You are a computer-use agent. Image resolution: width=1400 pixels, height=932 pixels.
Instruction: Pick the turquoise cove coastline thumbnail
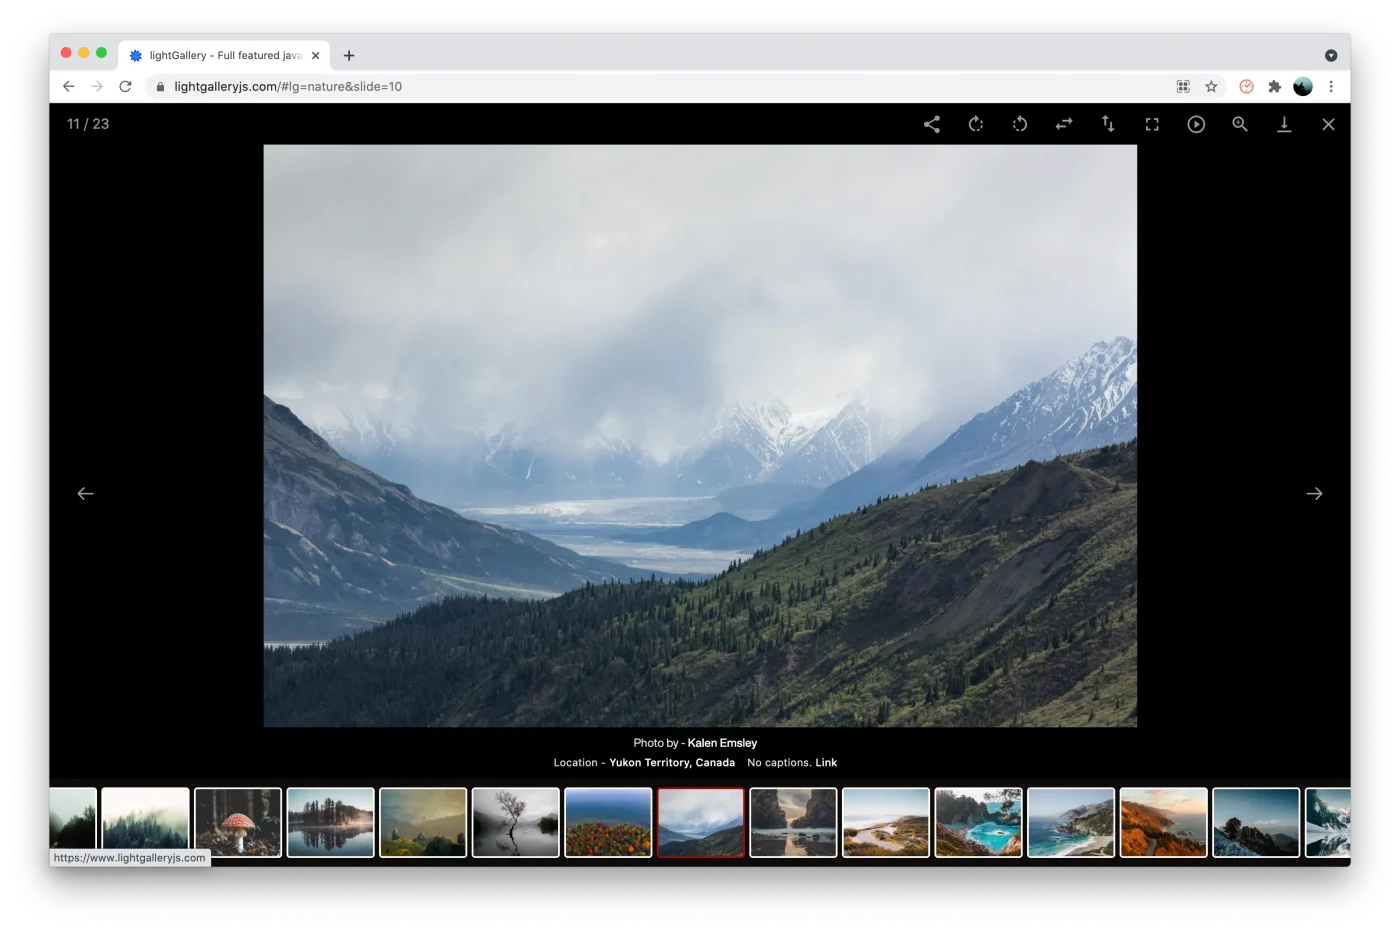point(978,822)
